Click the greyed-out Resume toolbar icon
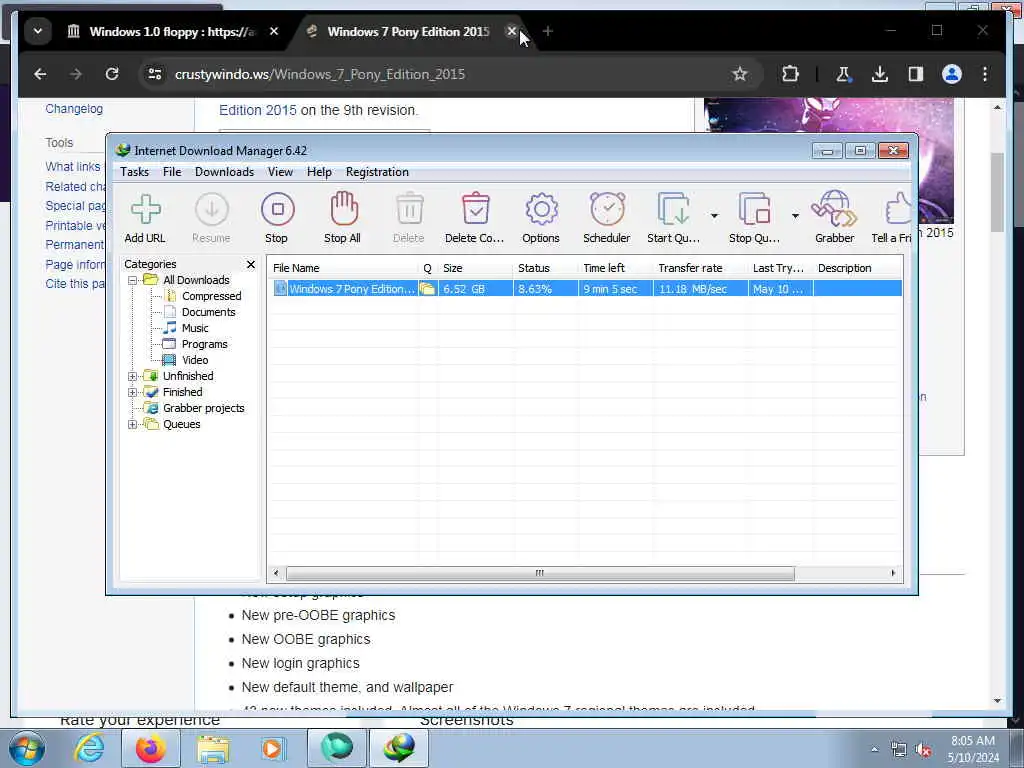The height and width of the screenshot is (768, 1024). 212,217
